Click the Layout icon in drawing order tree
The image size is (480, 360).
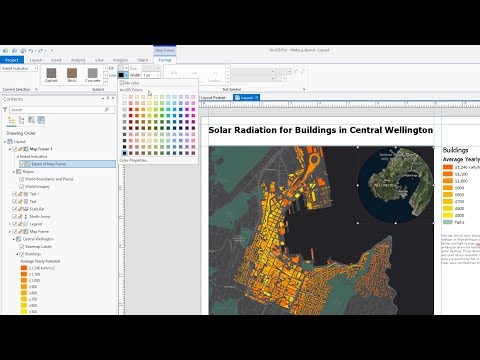(x=10, y=142)
